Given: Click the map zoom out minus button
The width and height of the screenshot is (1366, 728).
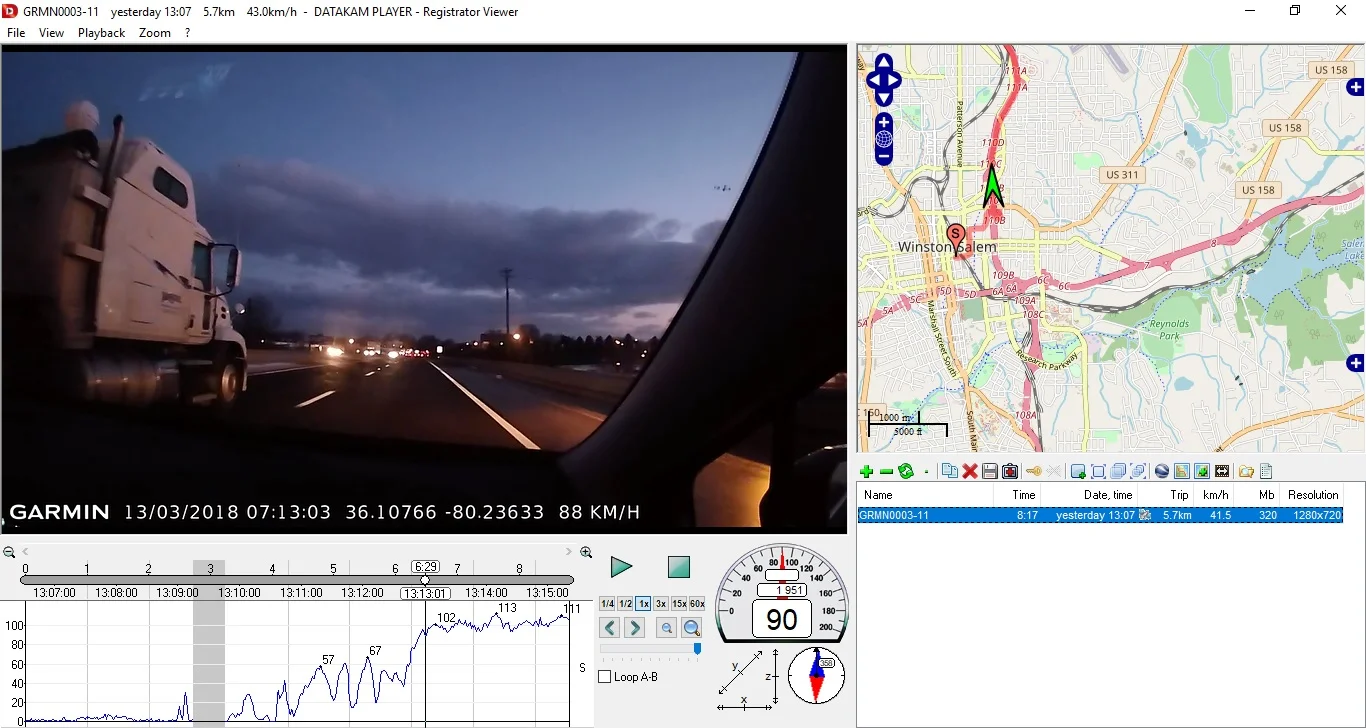Looking at the screenshot, I should click(x=884, y=157).
